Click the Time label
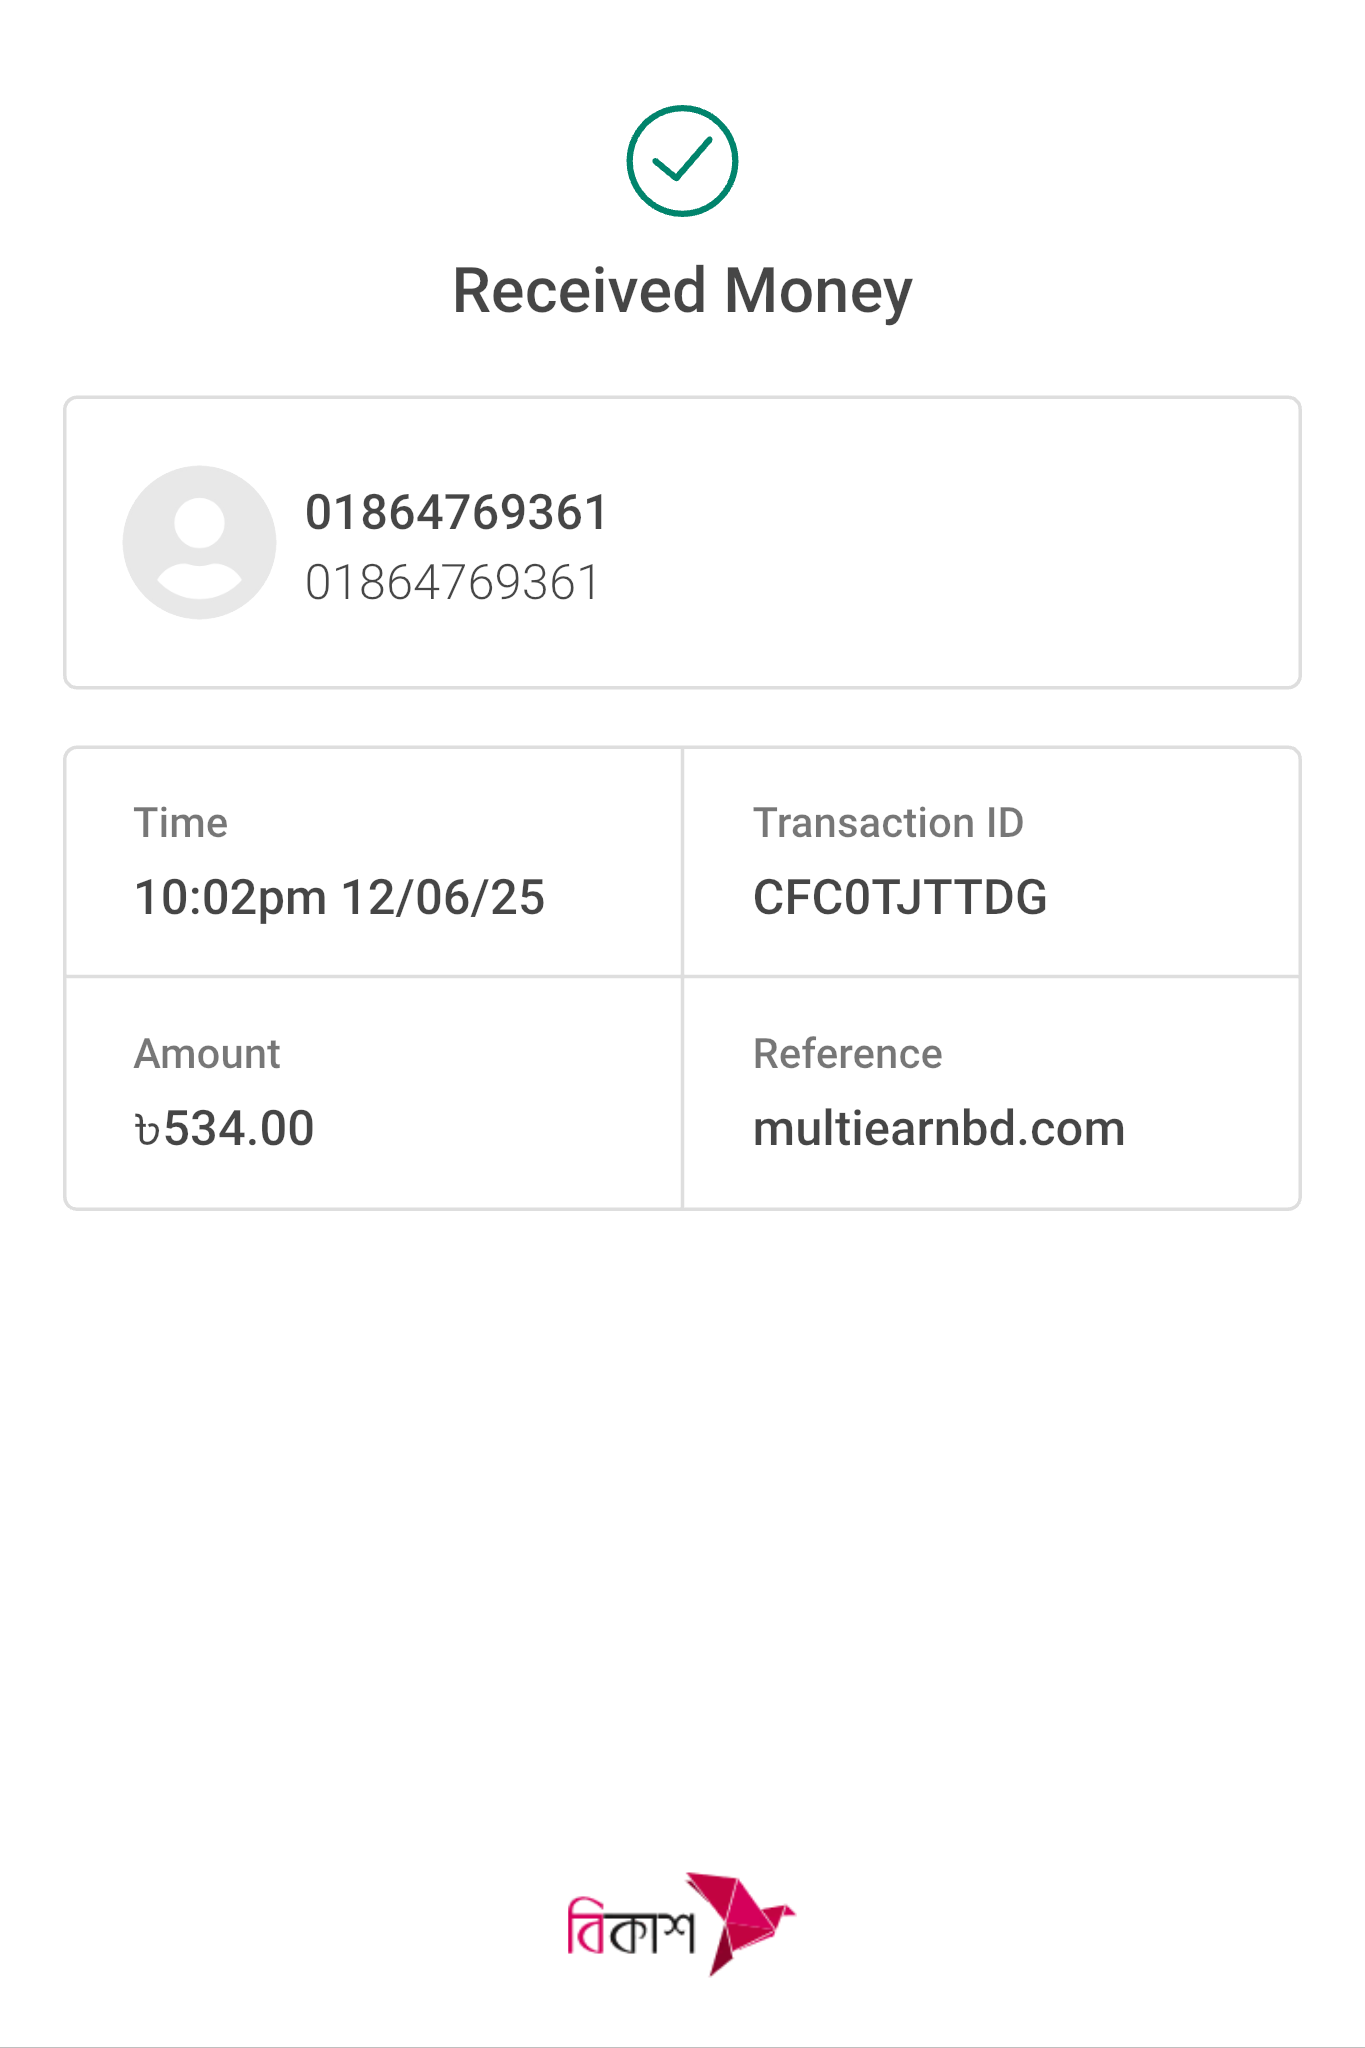Viewport: 1365px width, 2048px height. click(181, 823)
